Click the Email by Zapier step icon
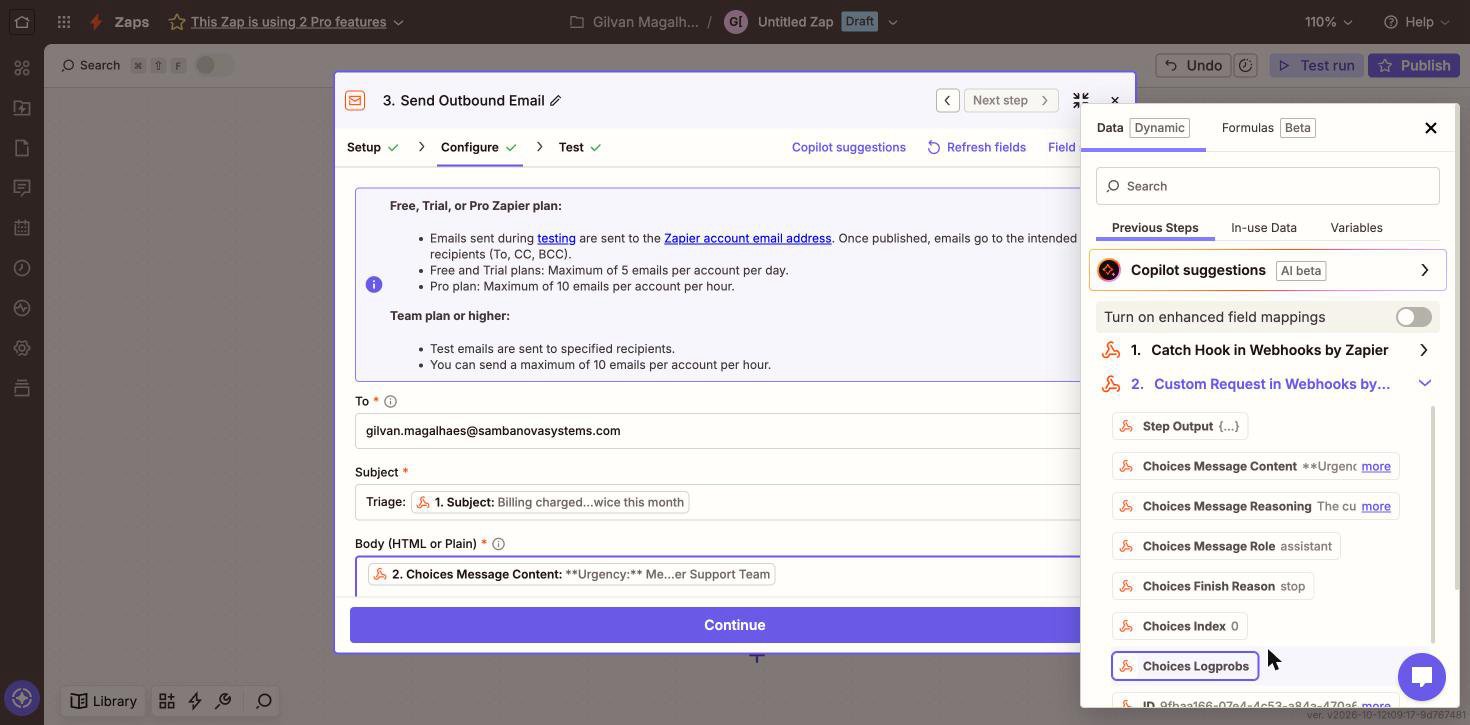The image size is (1470, 725). (x=355, y=100)
